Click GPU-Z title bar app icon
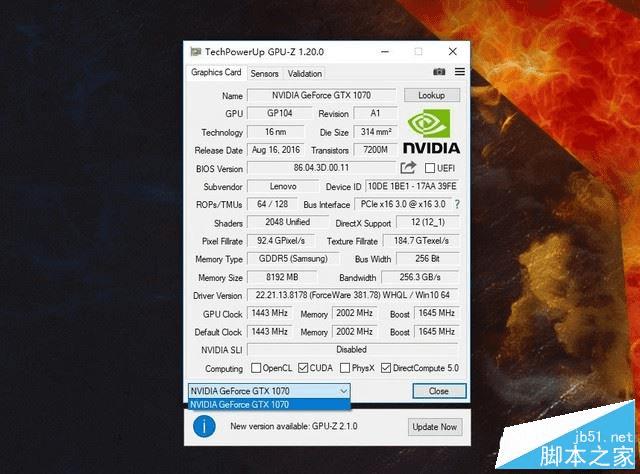The image size is (640, 474). click(196, 51)
